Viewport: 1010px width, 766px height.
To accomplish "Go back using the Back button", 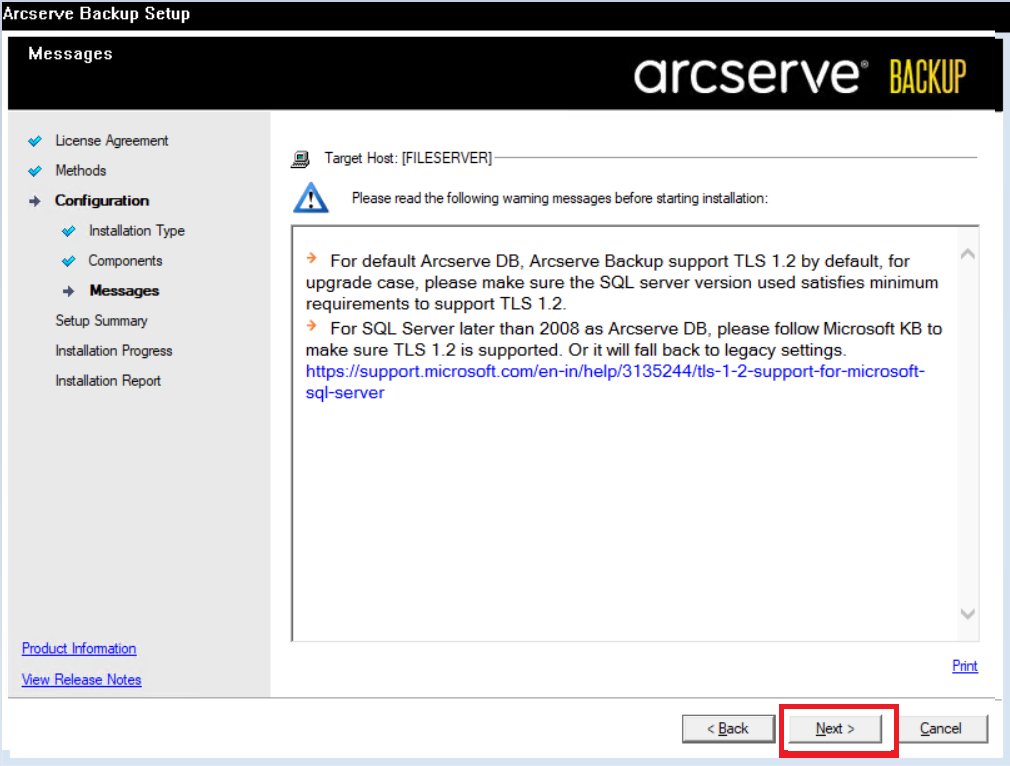I will (x=727, y=729).
